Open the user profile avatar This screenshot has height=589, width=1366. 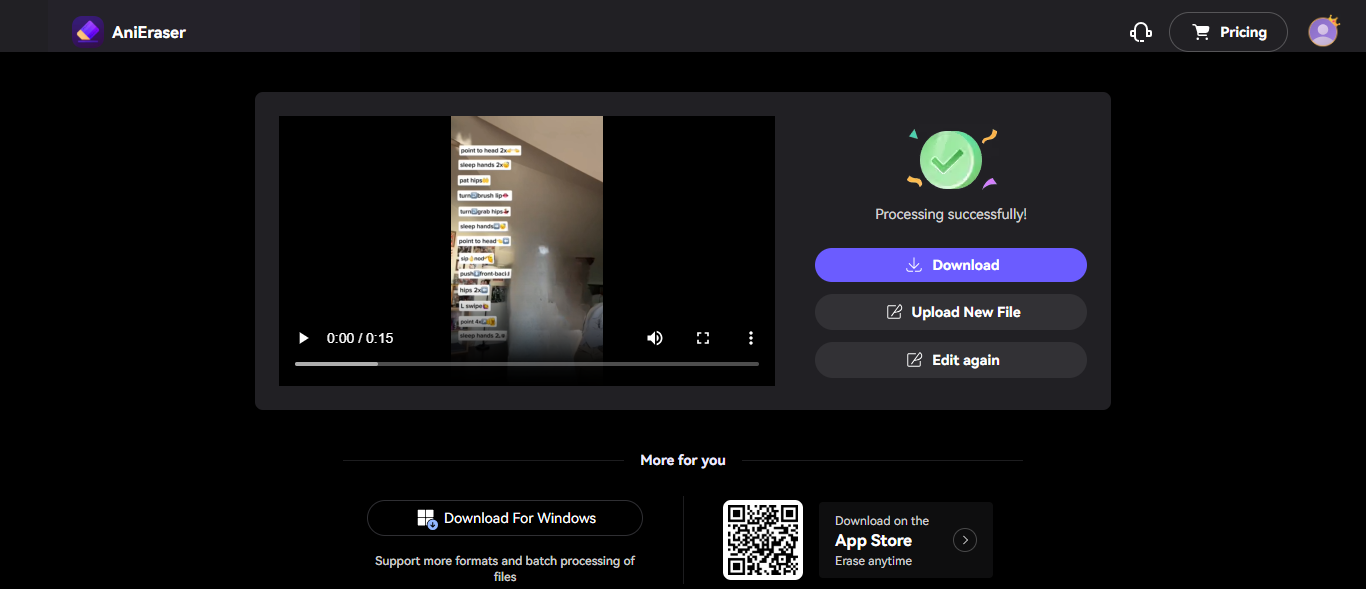pyautogui.click(x=1323, y=31)
